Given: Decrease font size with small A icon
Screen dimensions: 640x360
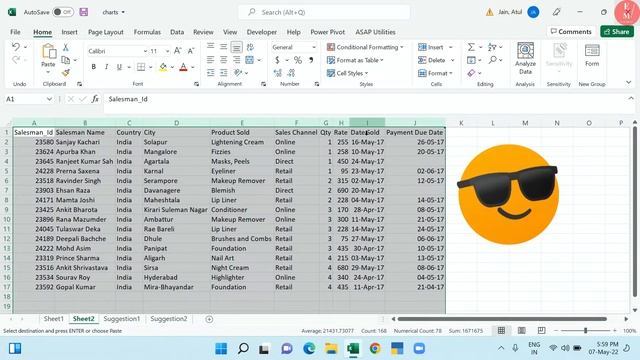Looking at the screenshot, I should click(191, 51).
